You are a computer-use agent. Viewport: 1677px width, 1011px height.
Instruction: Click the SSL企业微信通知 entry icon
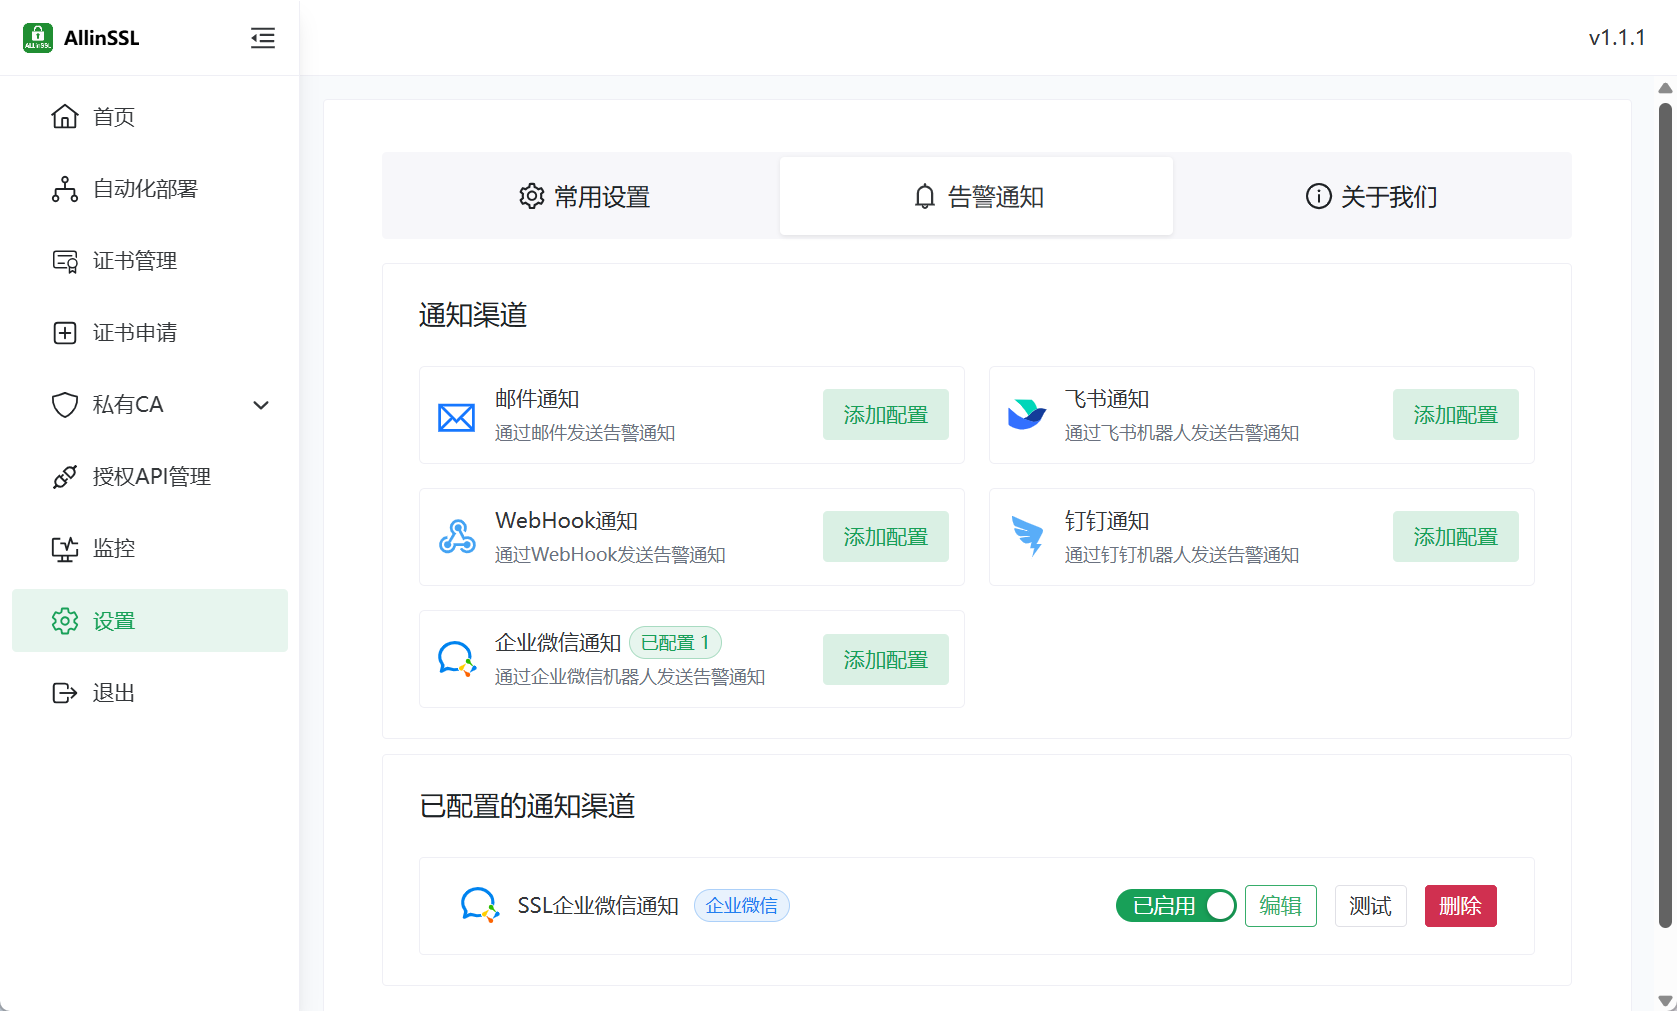coord(479,905)
